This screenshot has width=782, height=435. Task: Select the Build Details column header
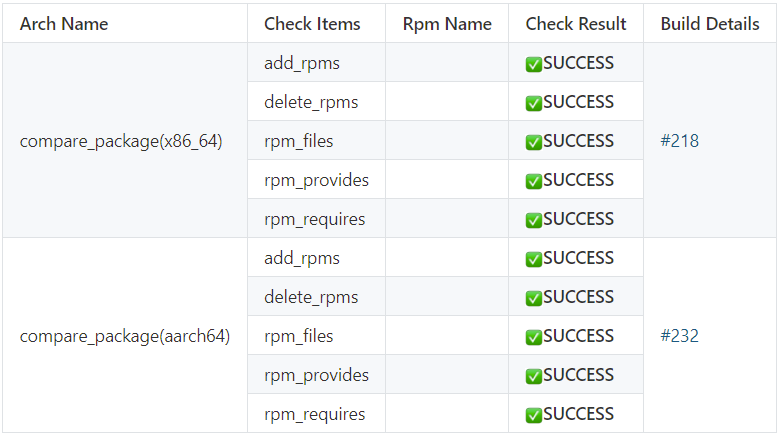coord(710,24)
